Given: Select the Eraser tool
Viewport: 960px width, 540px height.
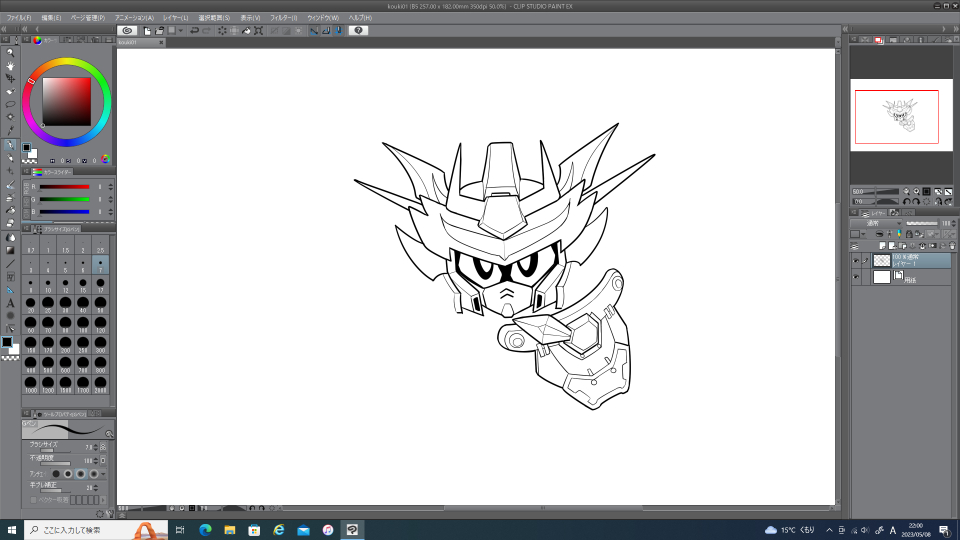Looking at the screenshot, I should pyautogui.click(x=10, y=223).
